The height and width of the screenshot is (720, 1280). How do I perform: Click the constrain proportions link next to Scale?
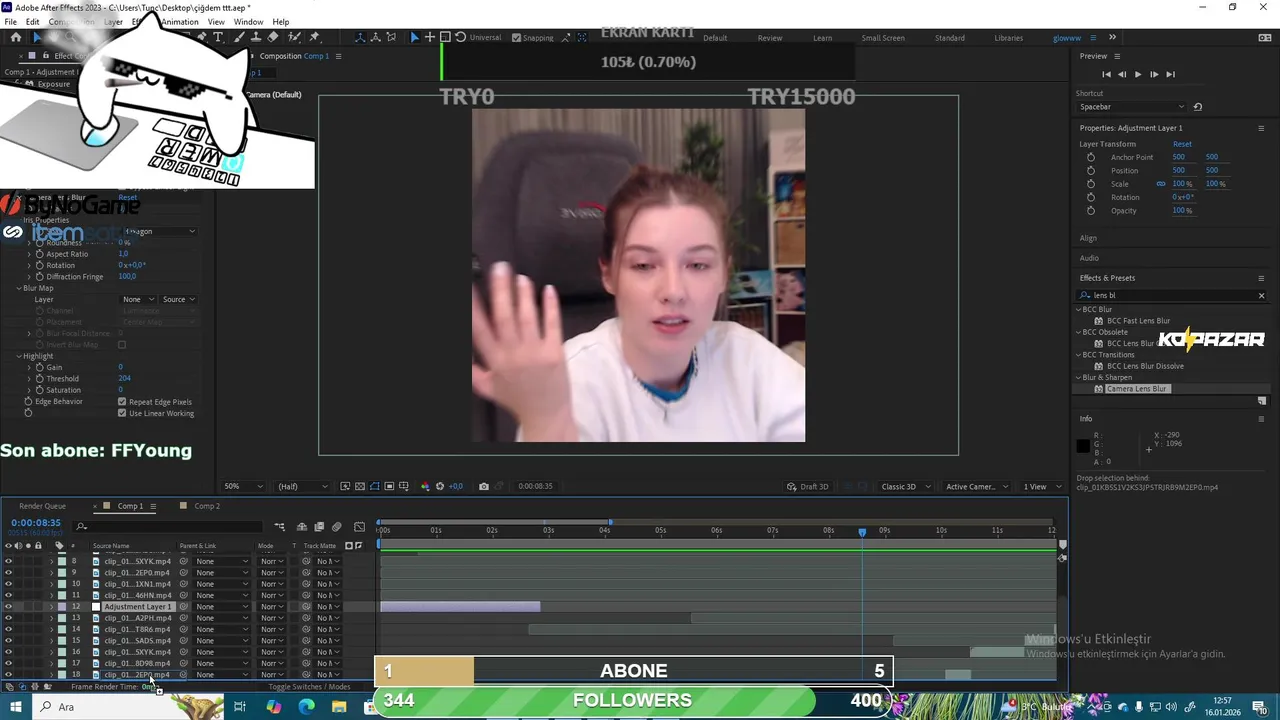coord(1161,184)
